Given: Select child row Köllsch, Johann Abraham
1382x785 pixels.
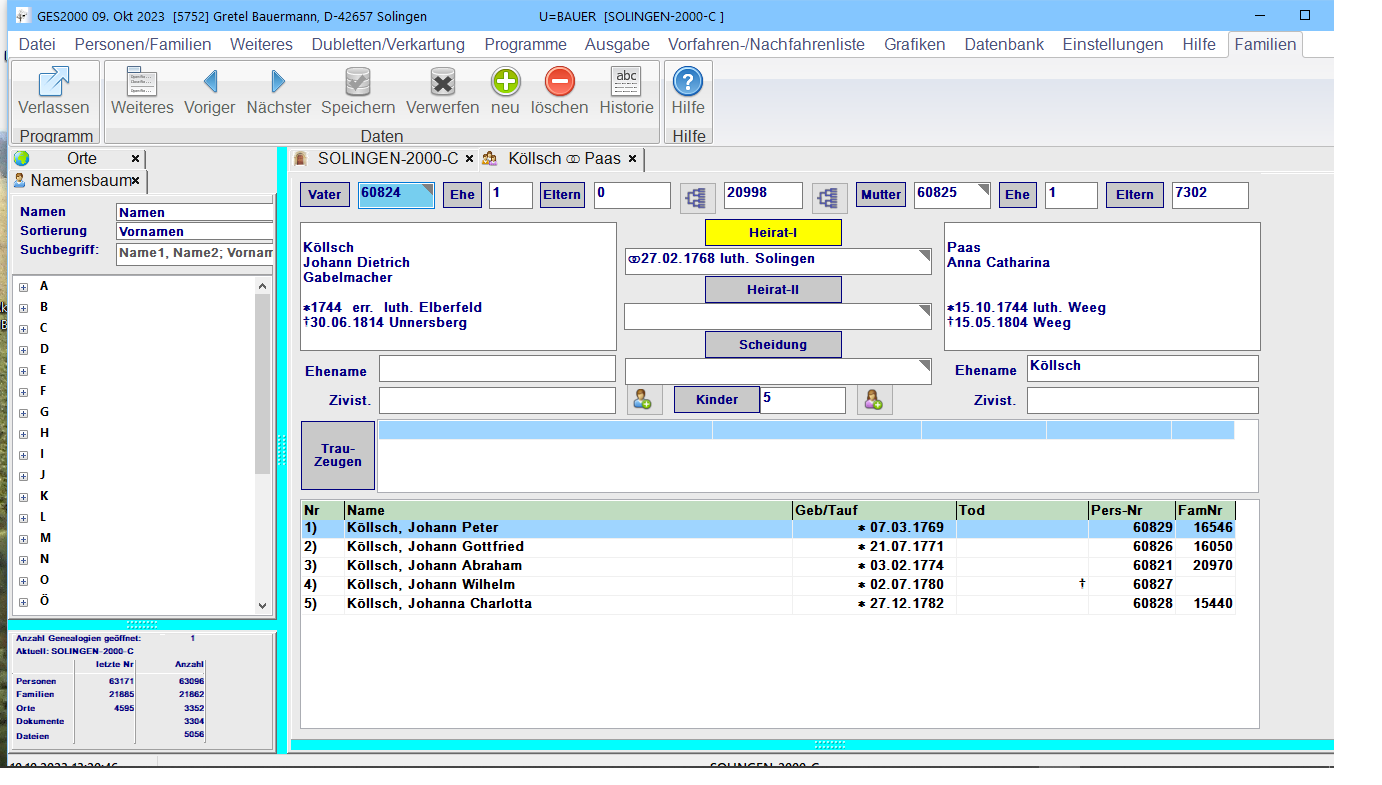Looking at the screenshot, I should pyautogui.click(x=768, y=566).
